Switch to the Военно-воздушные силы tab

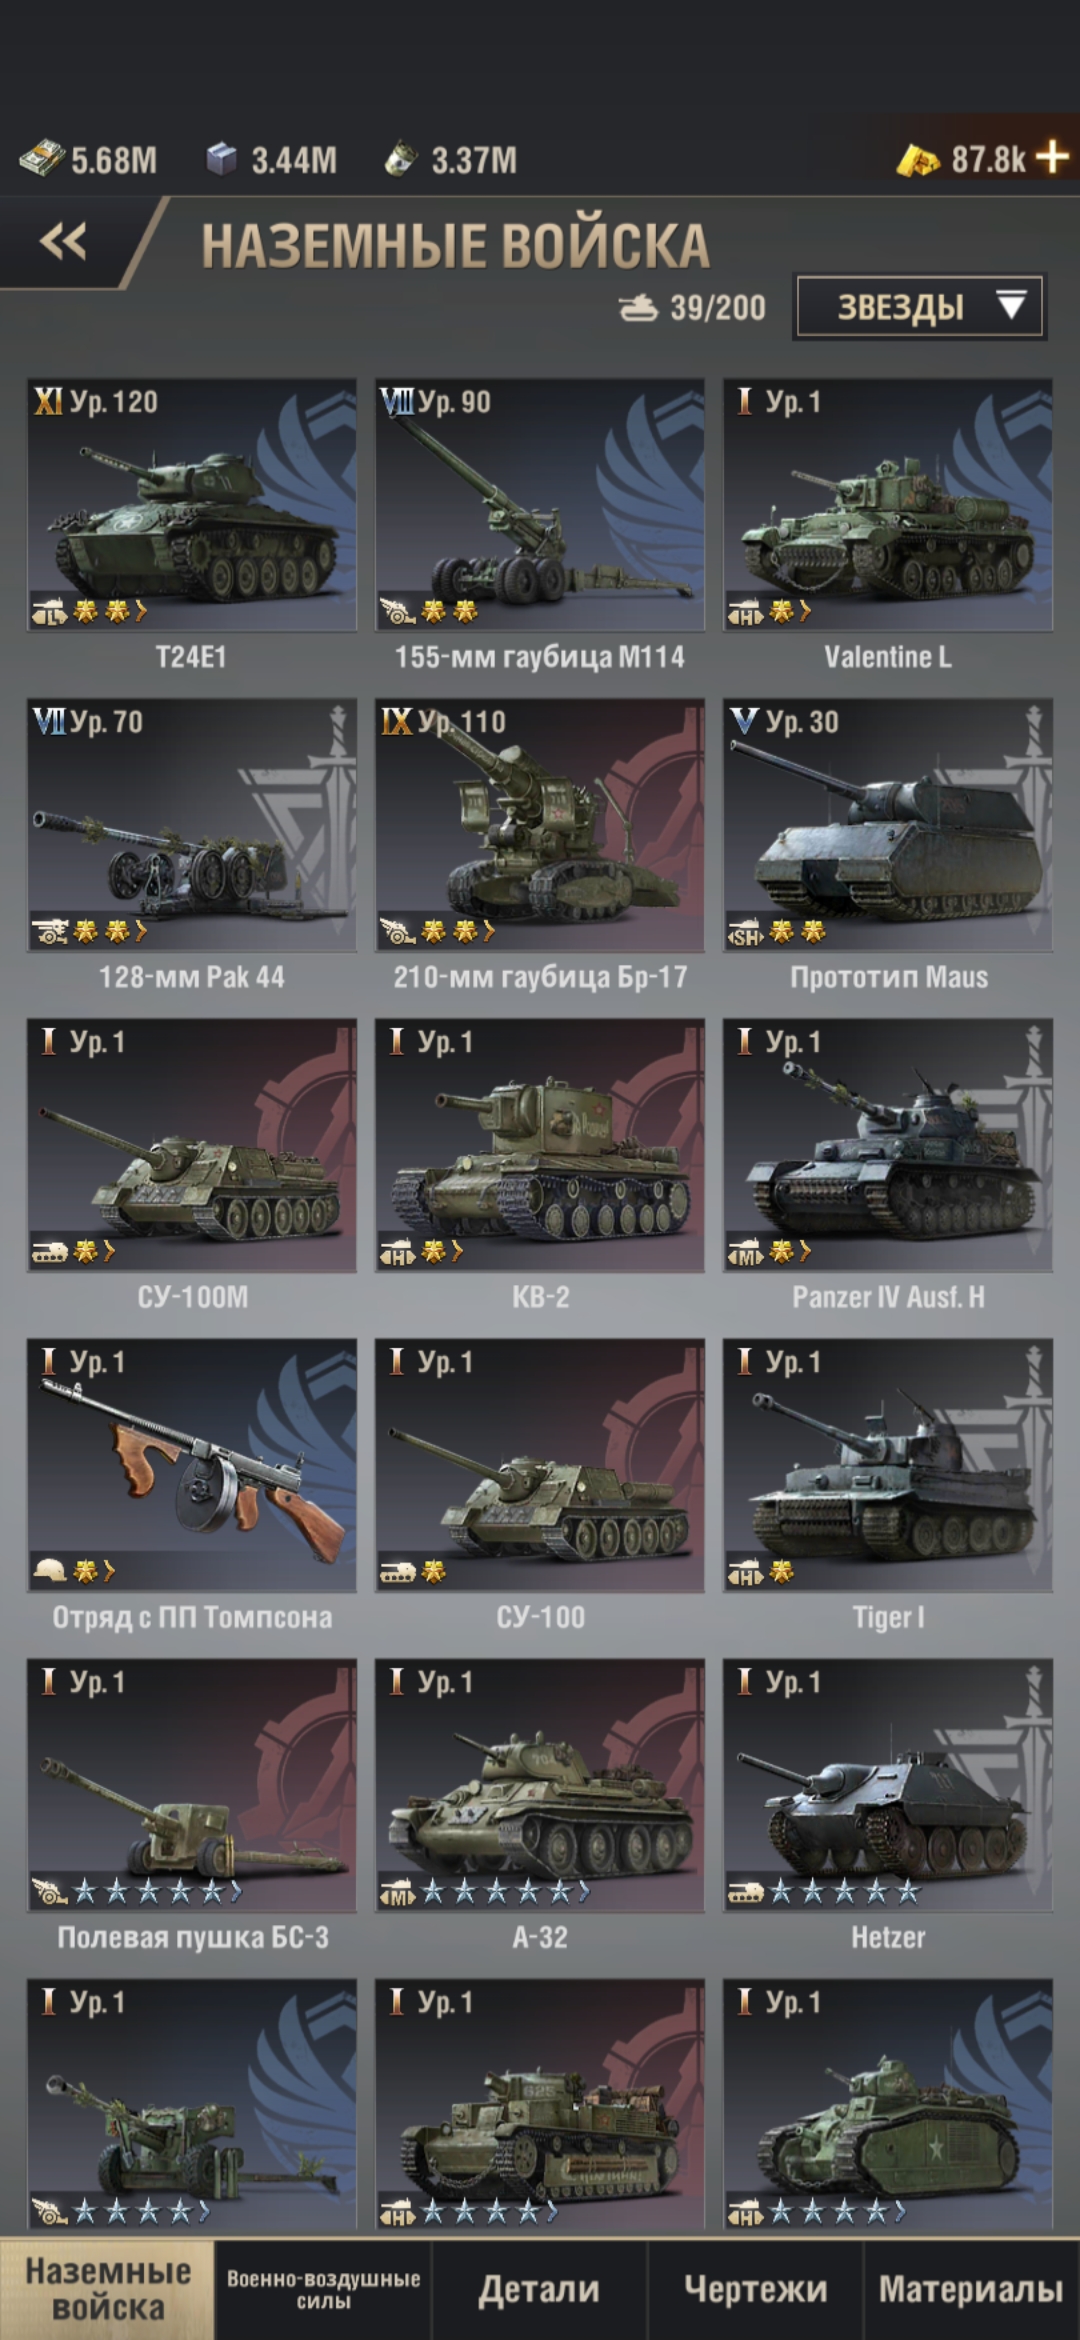(323, 2289)
